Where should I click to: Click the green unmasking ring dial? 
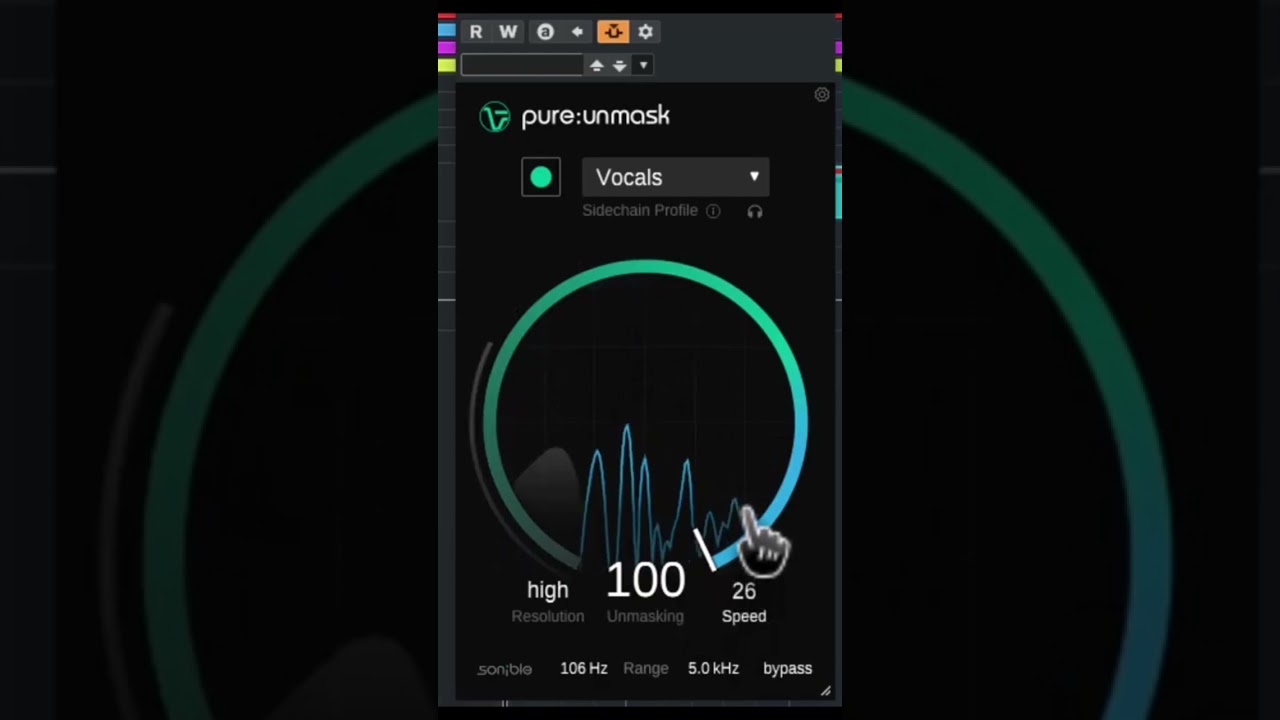tap(646, 267)
